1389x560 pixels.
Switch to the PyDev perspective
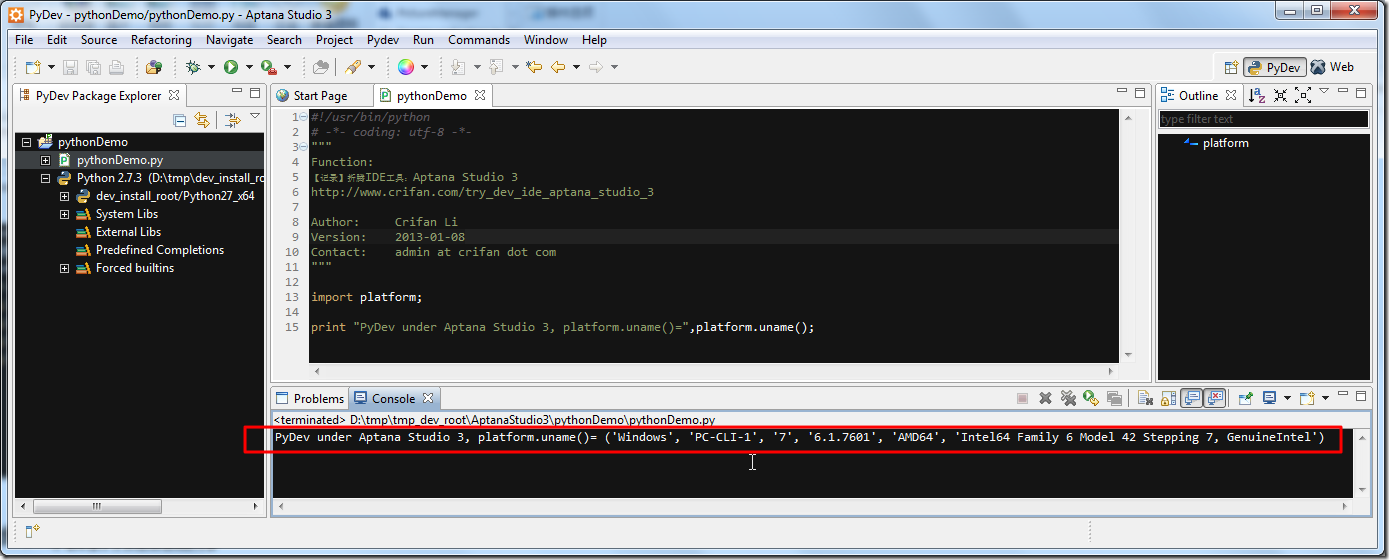[x=1274, y=67]
